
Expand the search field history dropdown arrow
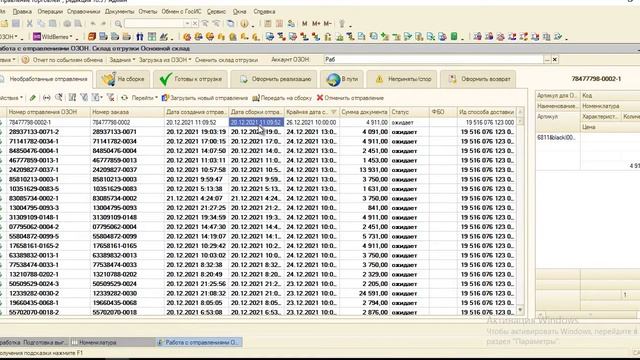[x=187, y=24]
